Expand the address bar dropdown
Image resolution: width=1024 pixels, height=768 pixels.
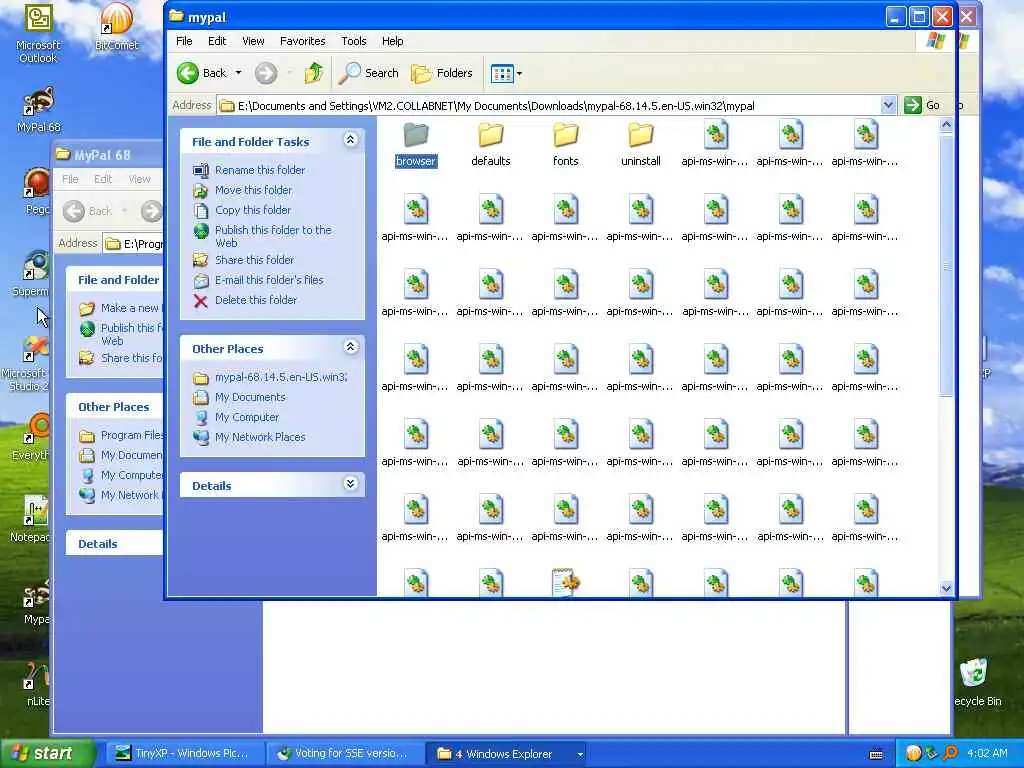point(888,105)
